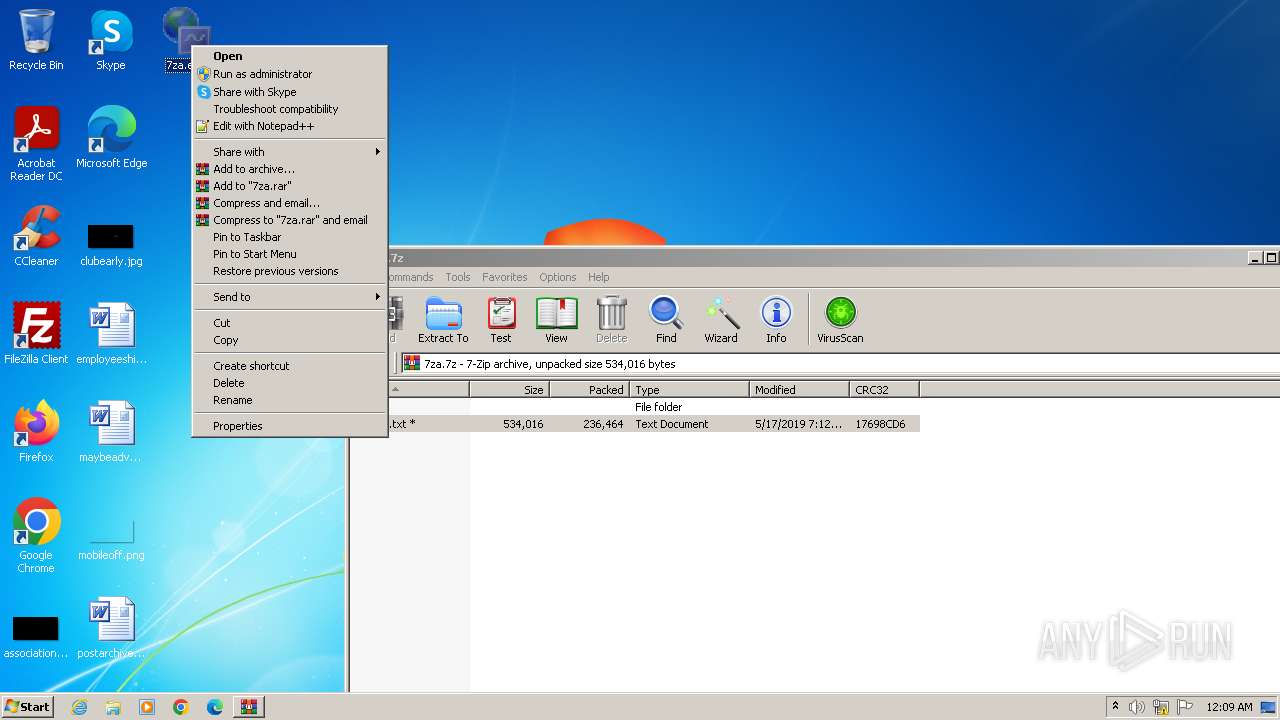Choose Run as administrator
The width and height of the screenshot is (1280, 720).
click(289, 74)
